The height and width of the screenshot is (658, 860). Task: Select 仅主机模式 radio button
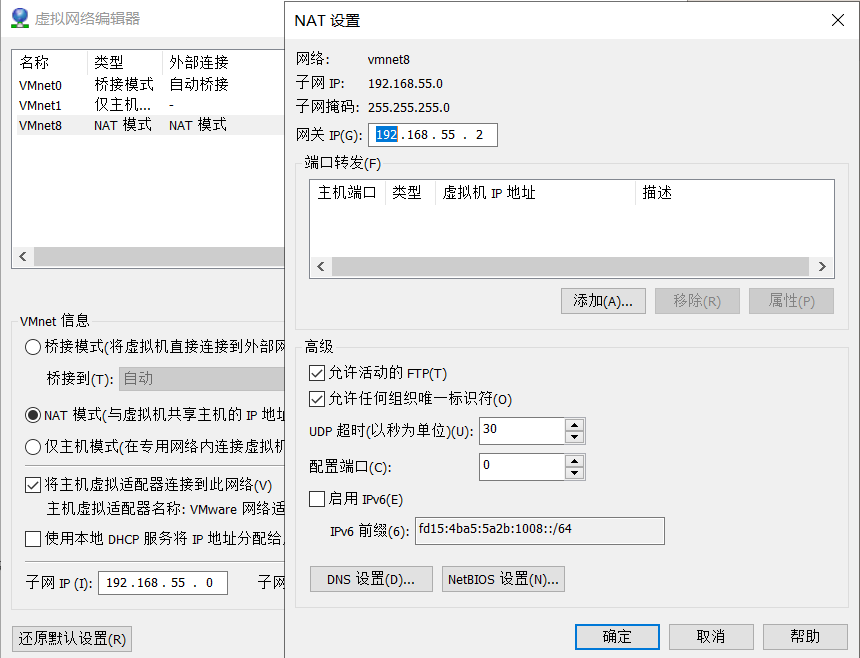(x=33, y=447)
